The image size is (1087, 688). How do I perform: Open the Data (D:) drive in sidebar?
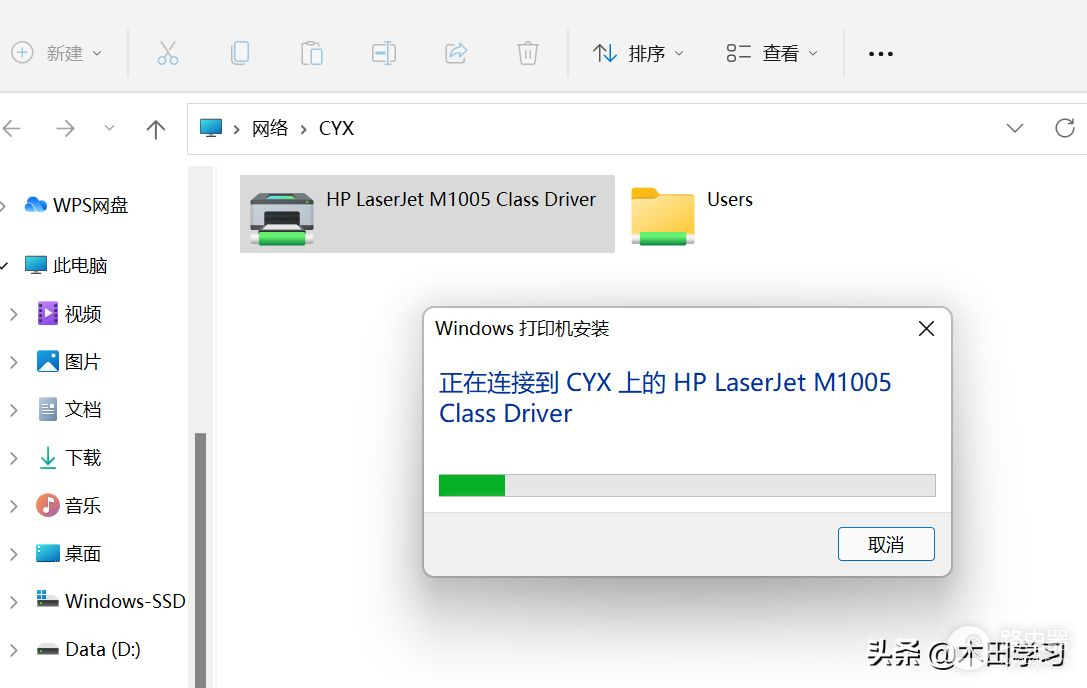(x=89, y=649)
